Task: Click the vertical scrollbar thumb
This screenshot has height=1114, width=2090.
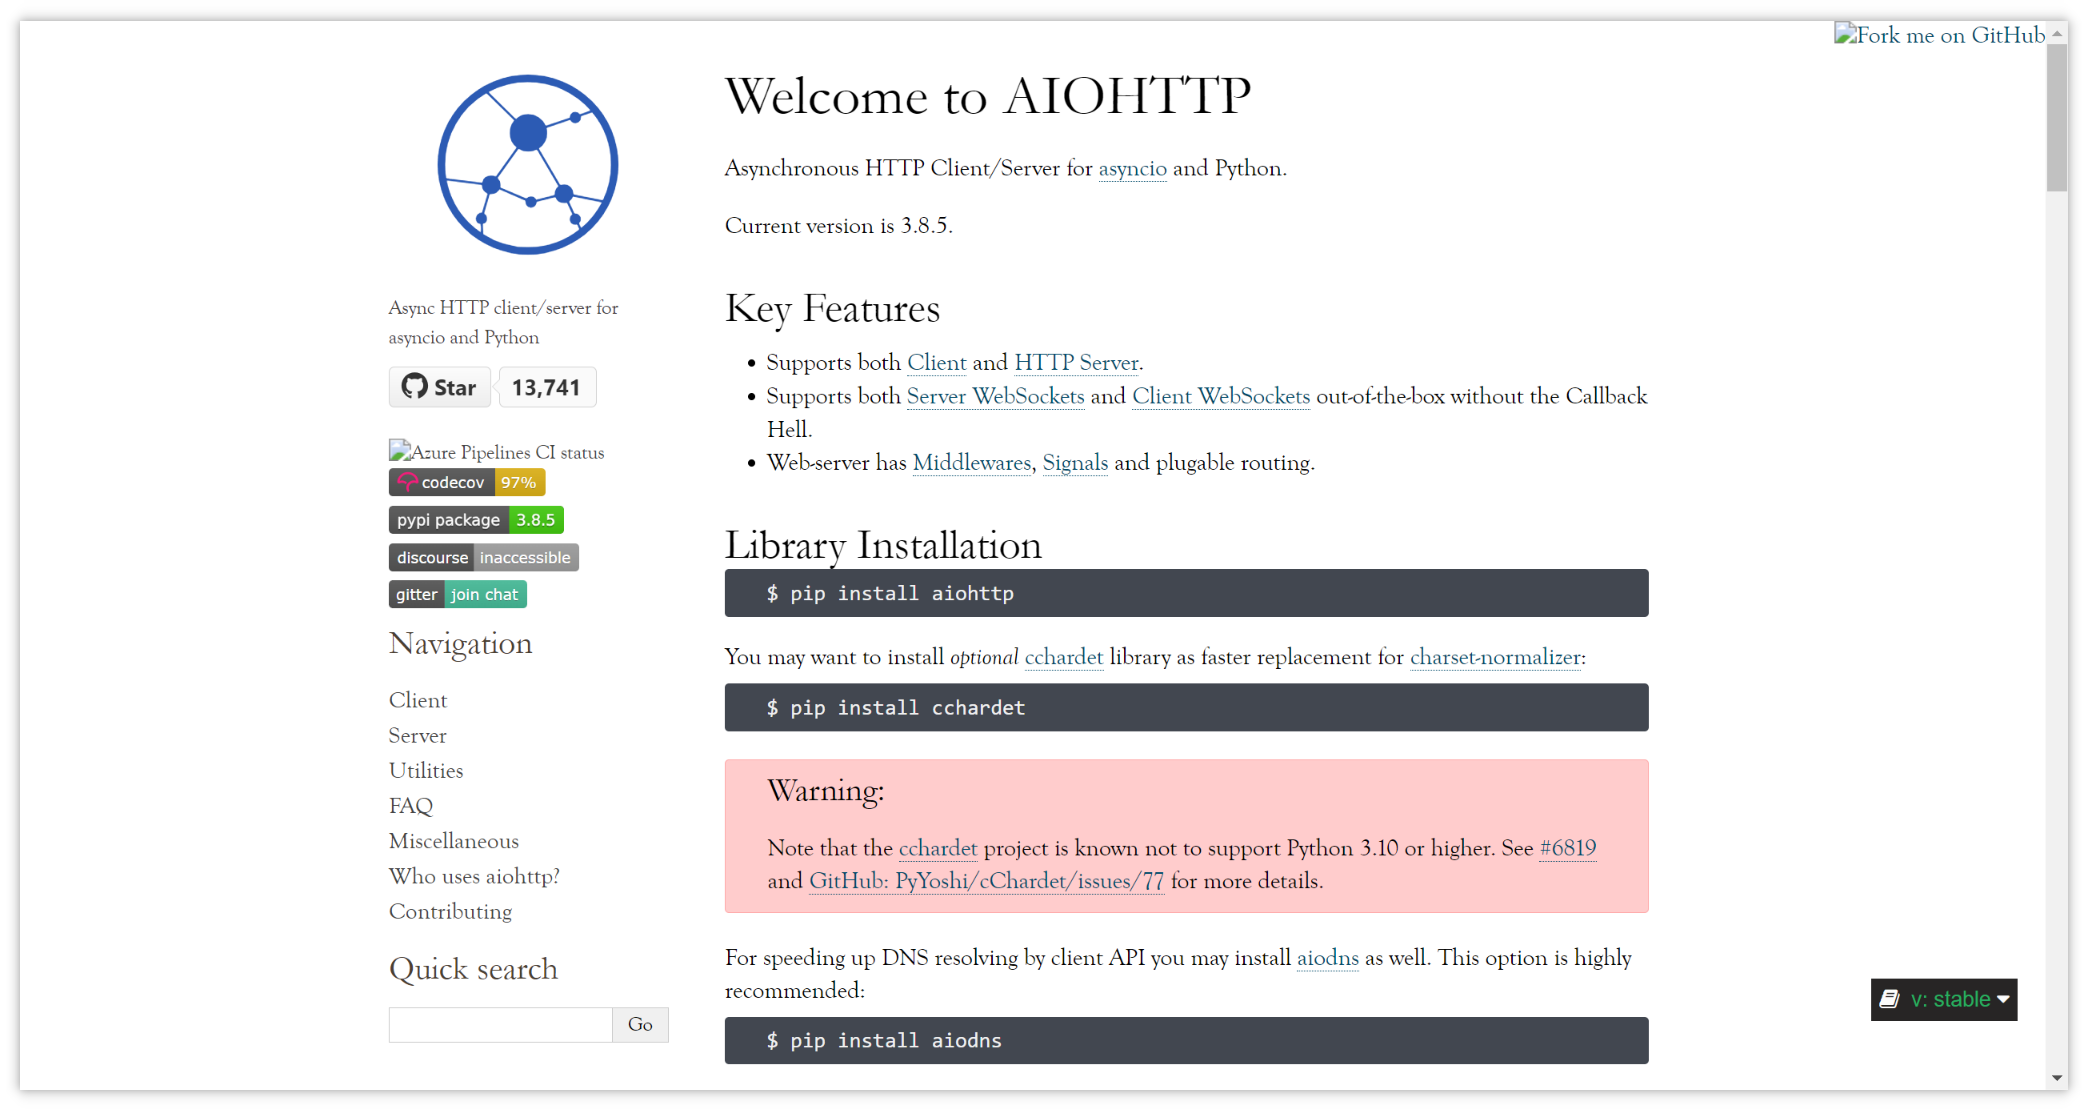Action: (x=2057, y=118)
